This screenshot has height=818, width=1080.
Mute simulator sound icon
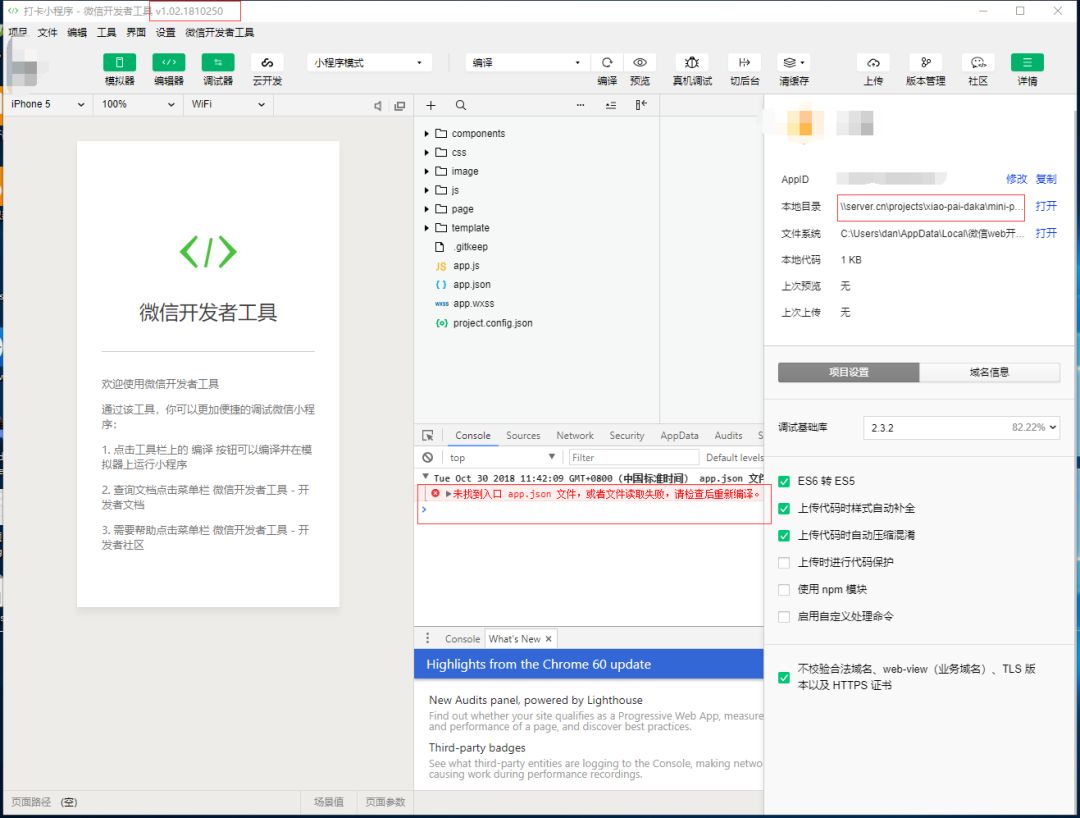[377, 105]
